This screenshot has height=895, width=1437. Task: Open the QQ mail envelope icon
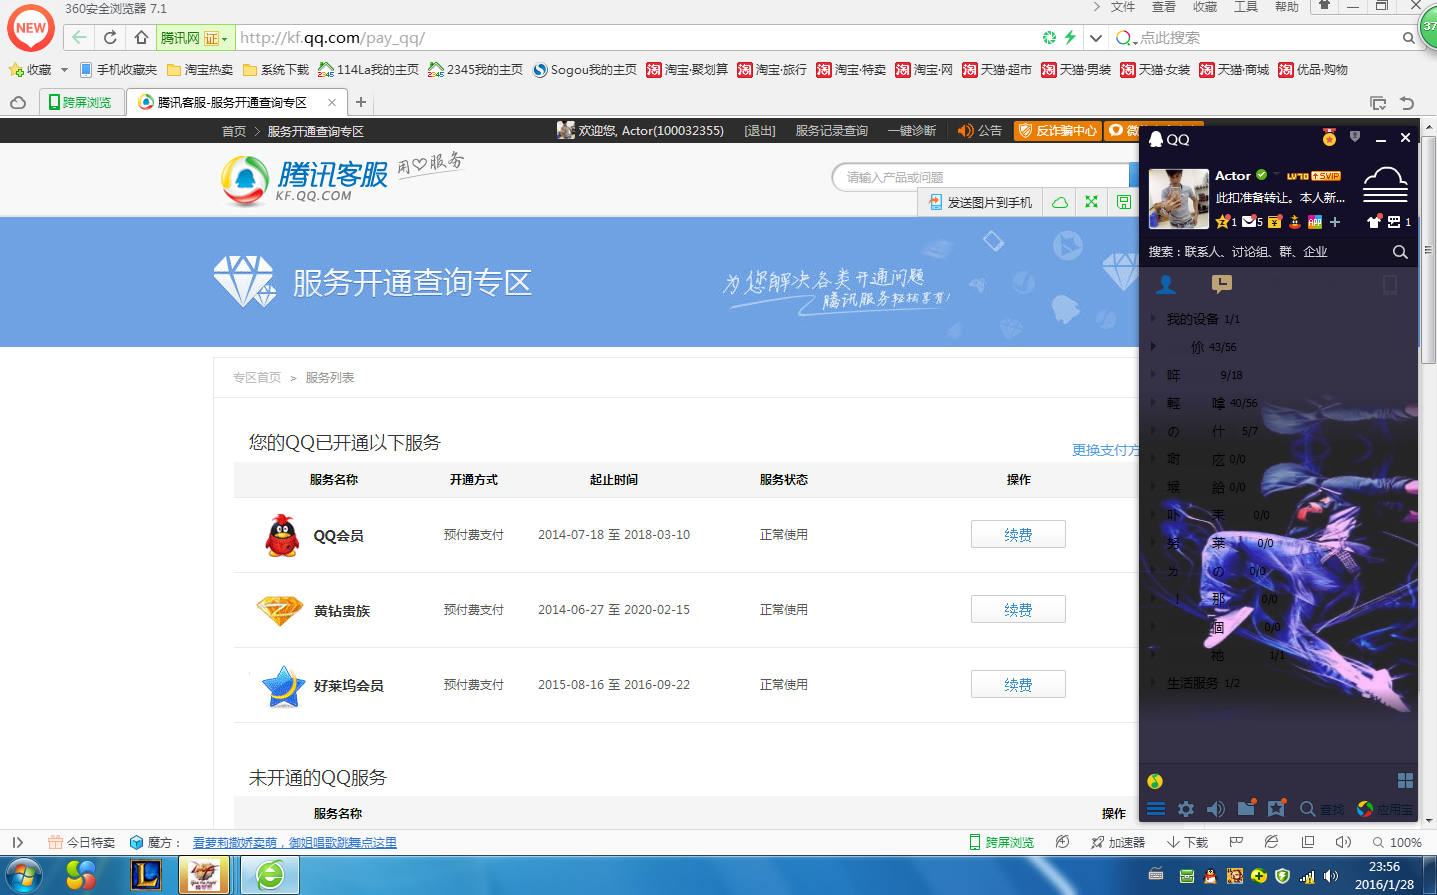click(1250, 222)
